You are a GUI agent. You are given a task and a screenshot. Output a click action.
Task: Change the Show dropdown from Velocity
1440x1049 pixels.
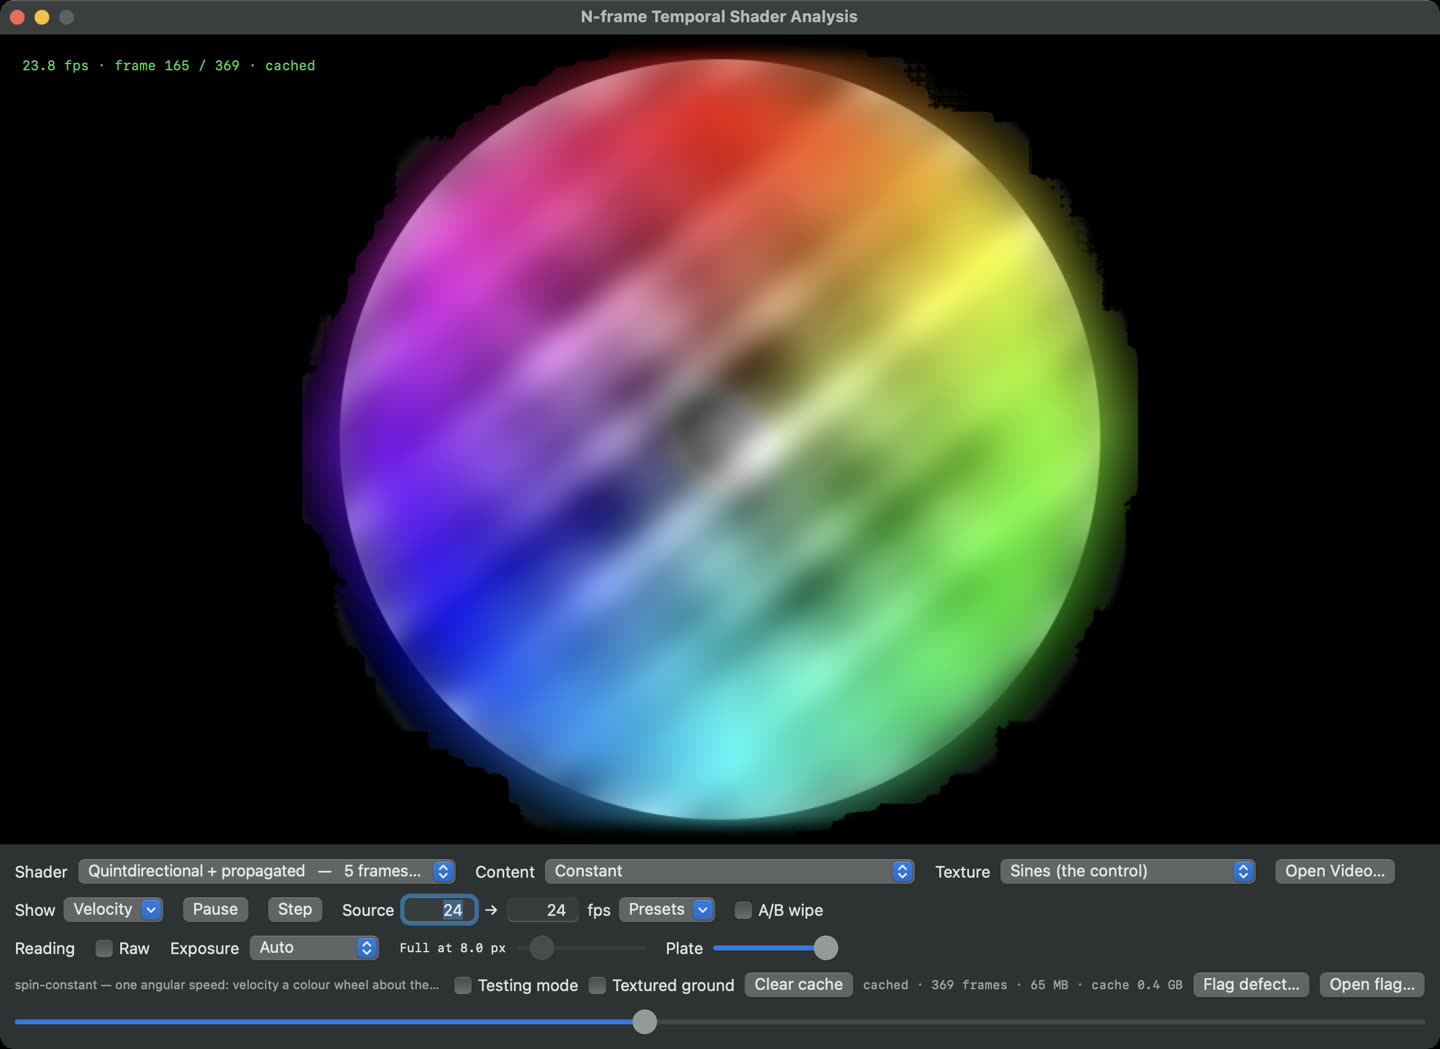(x=113, y=909)
